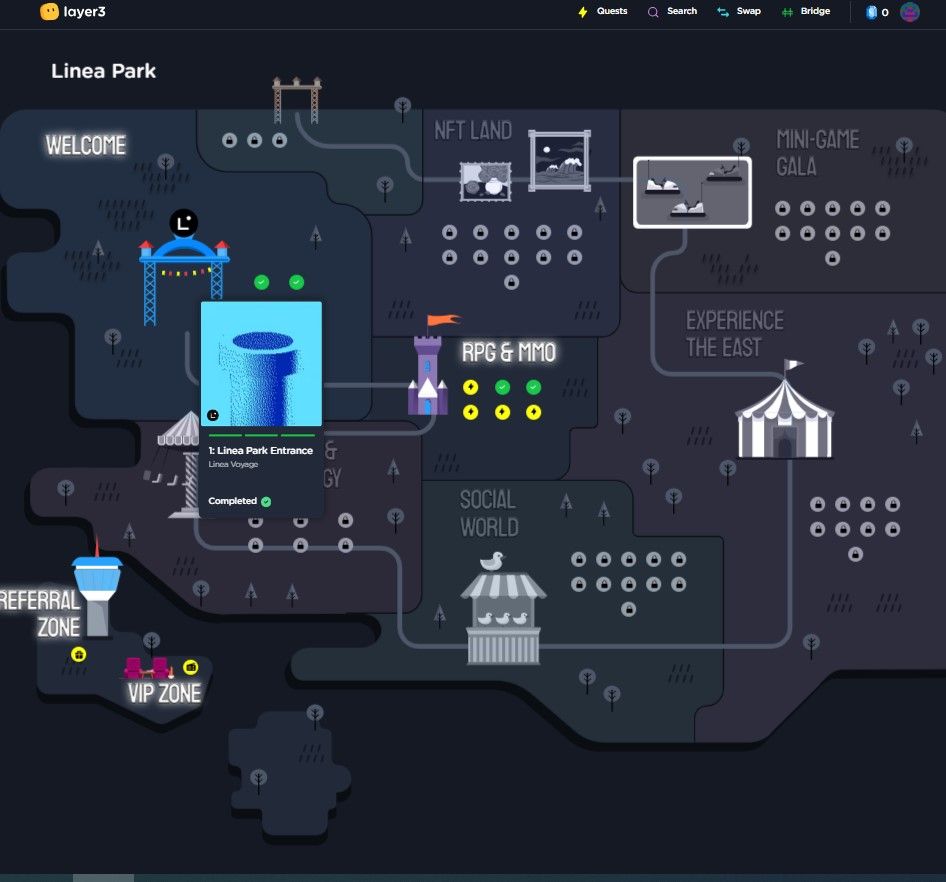946x882 pixels.
Task: Open the middle yellow quest in RPG & MMO bottom row
Action: click(x=502, y=412)
